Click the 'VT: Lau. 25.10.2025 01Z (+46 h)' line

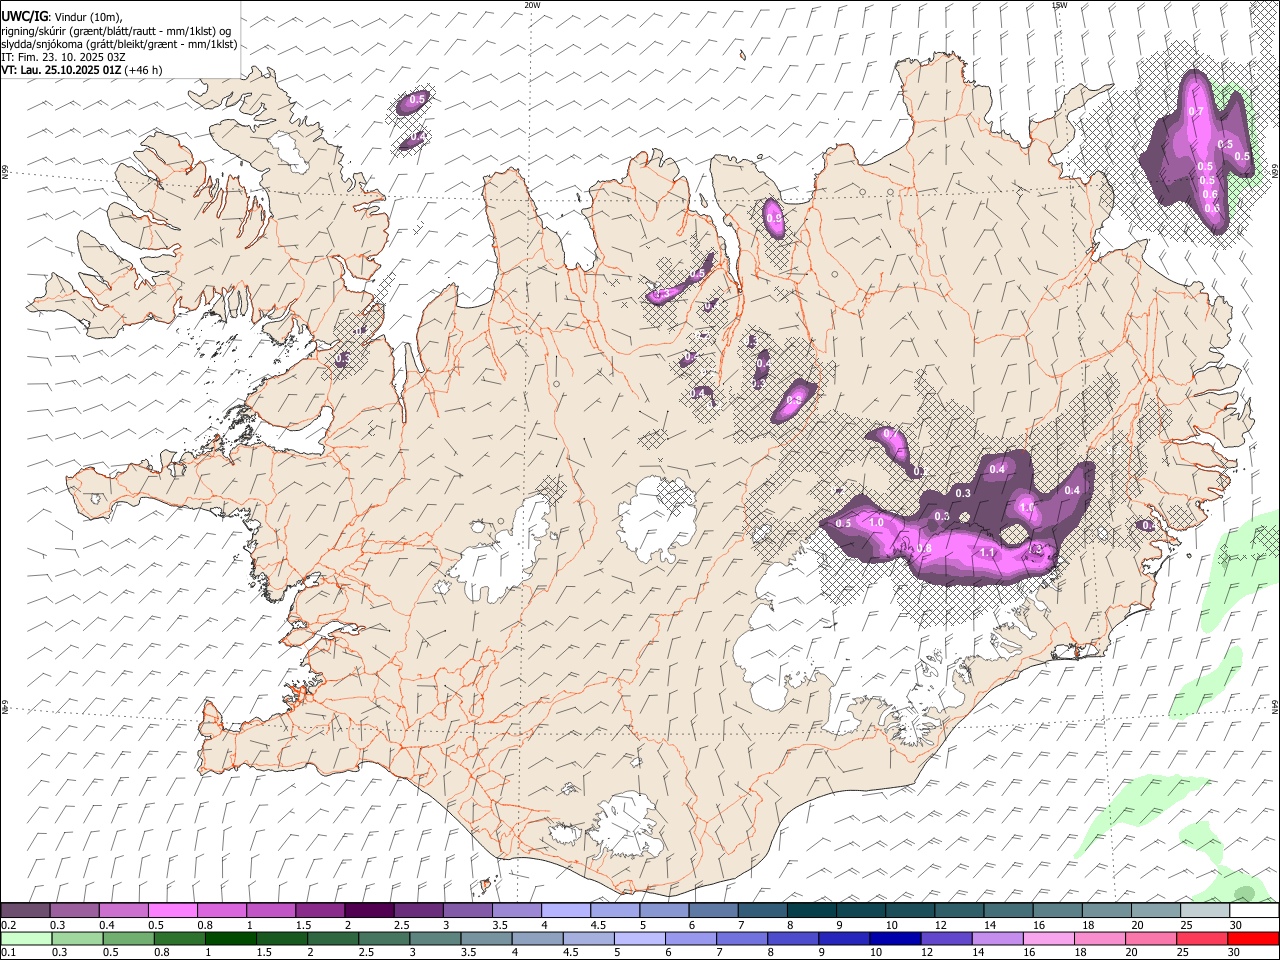pyautogui.click(x=81, y=70)
